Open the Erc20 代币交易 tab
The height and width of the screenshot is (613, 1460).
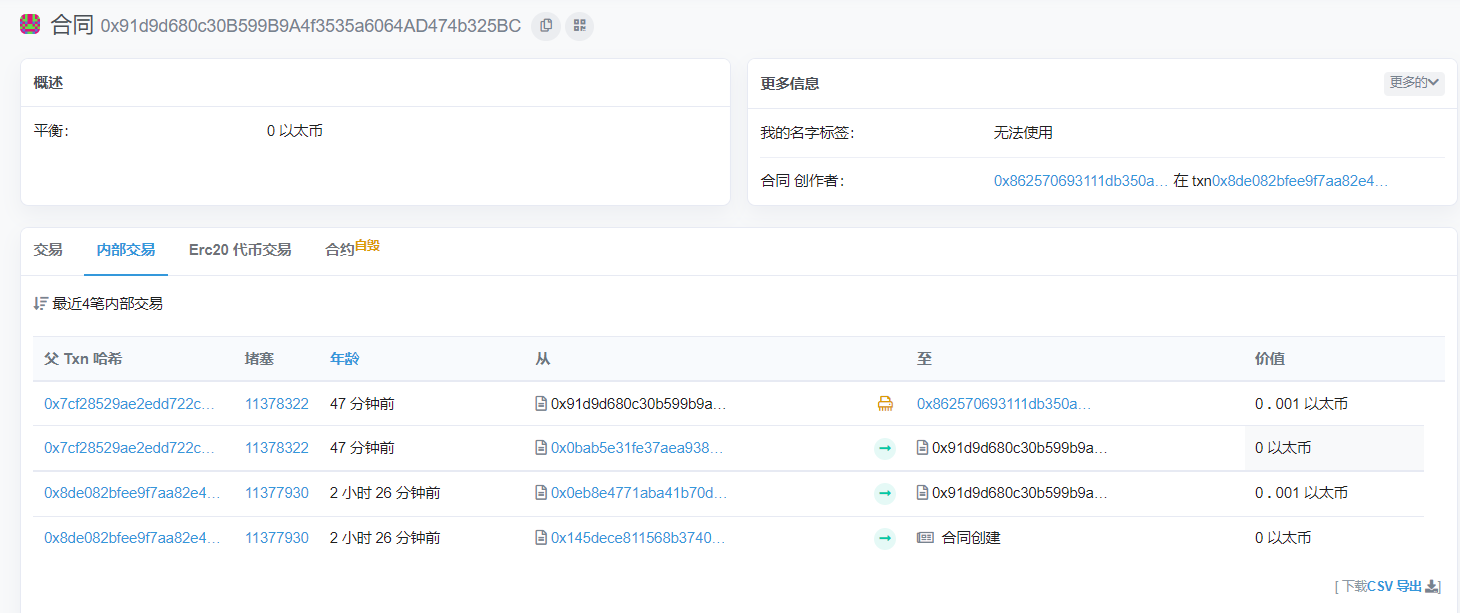click(240, 250)
